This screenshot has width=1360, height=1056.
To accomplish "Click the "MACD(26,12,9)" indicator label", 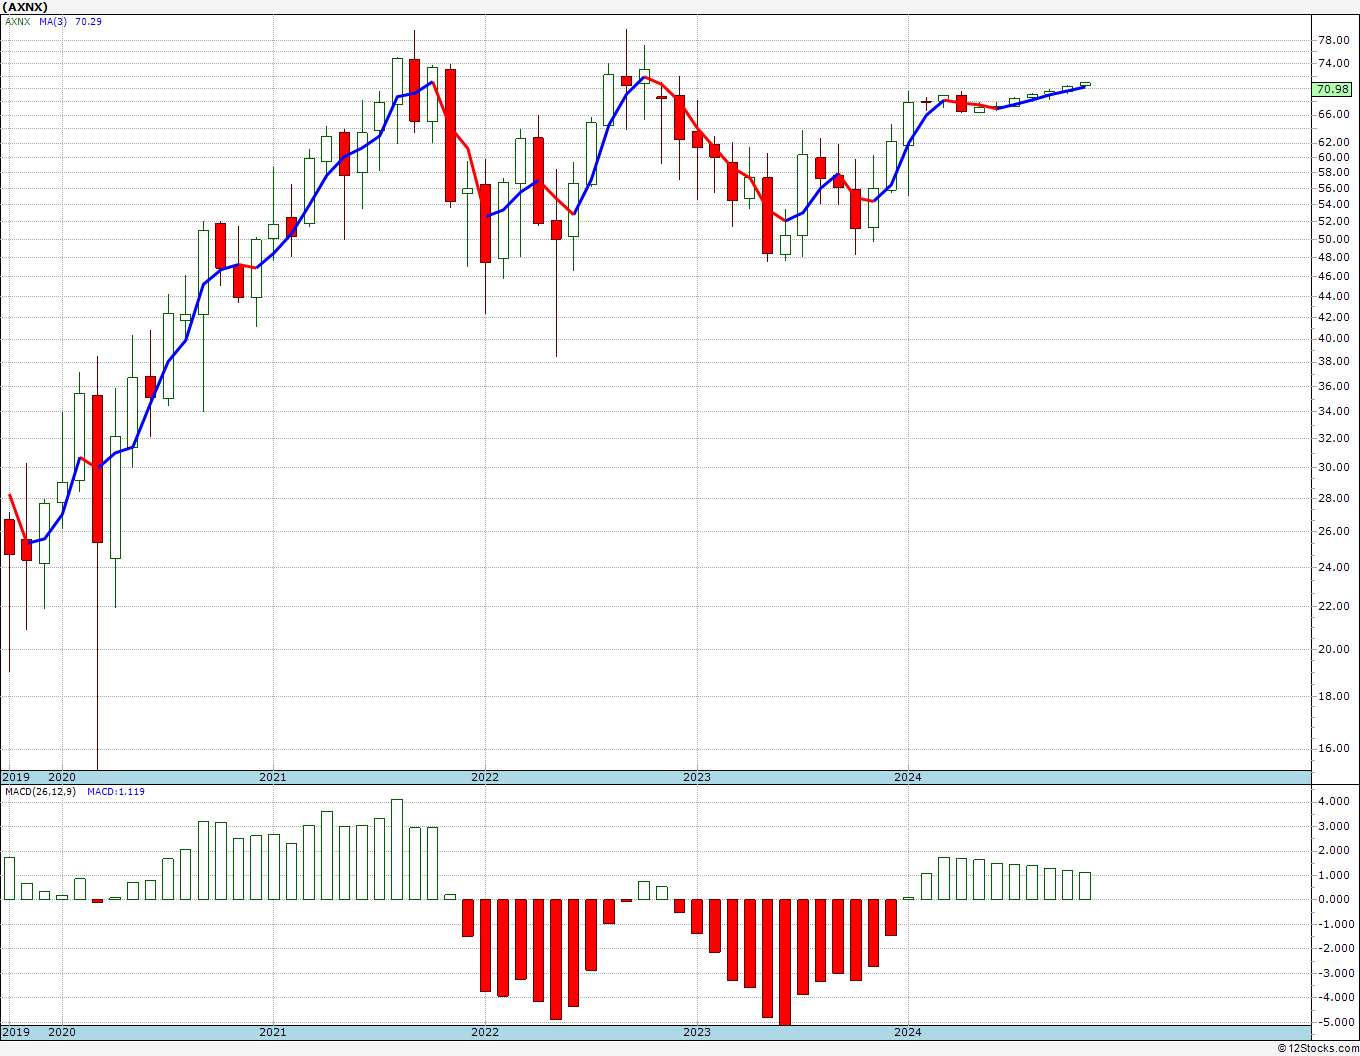I will (40, 791).
